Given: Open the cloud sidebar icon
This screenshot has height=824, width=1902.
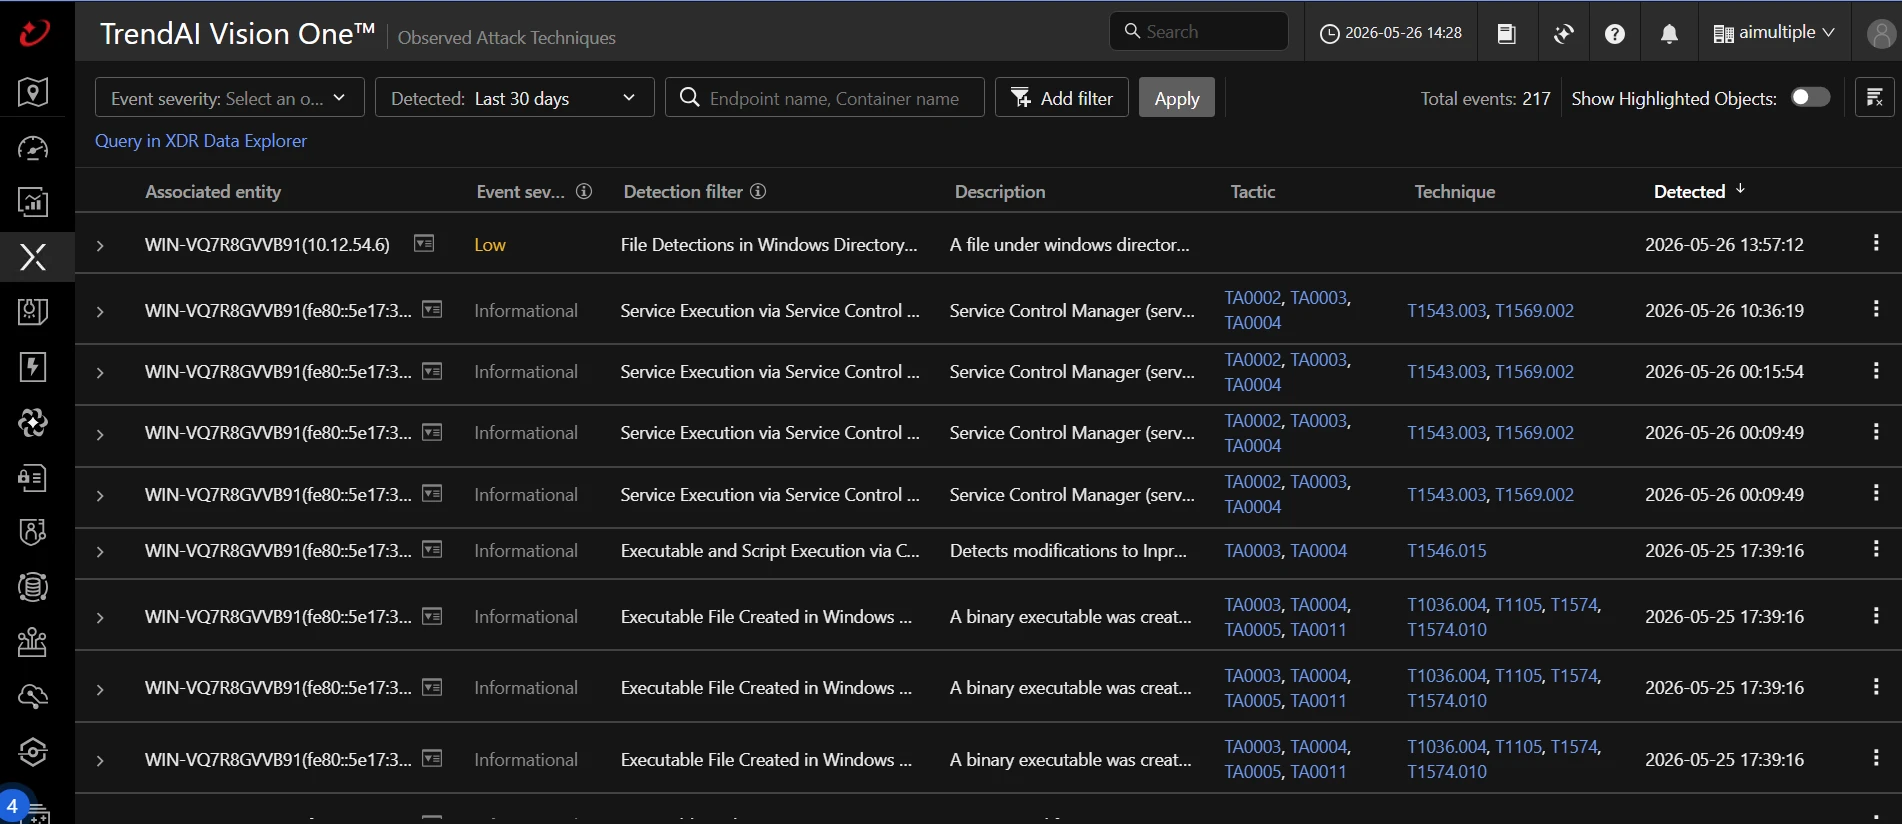Looking at the screenshot, I should pos(33,697).
